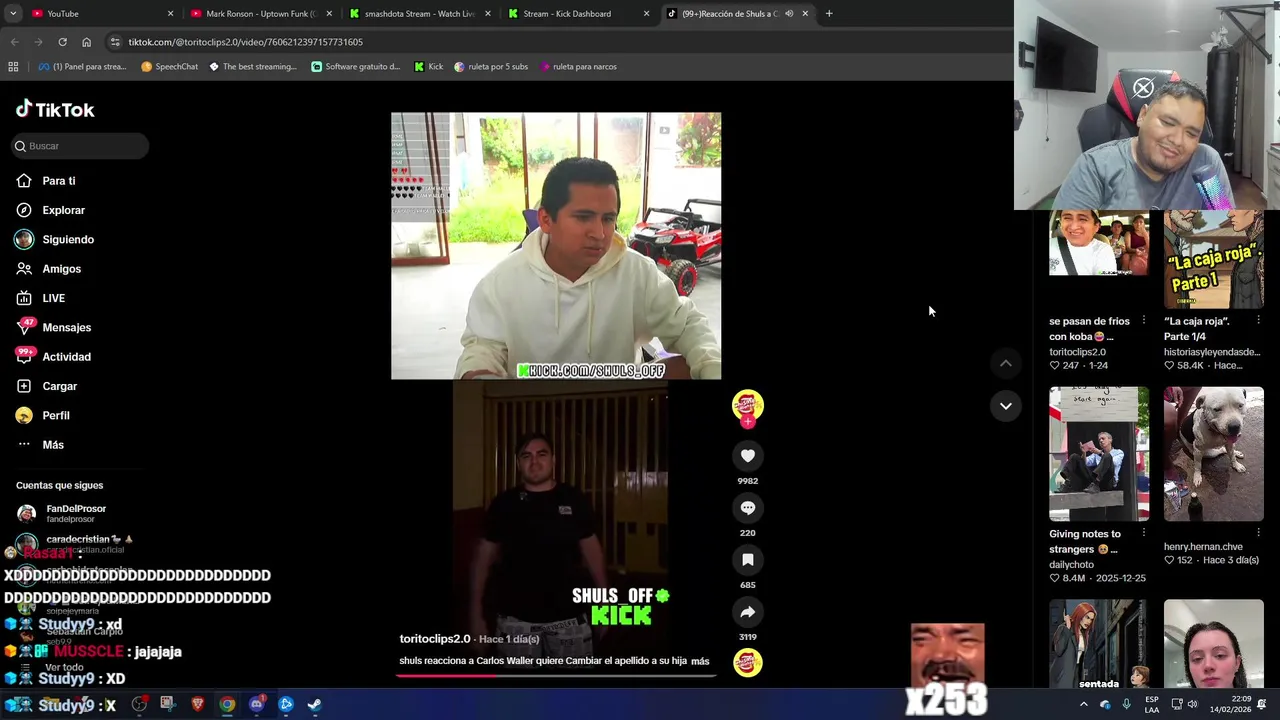Seek on the video progress bar
The width and height of the screenshot is (1280, 720).
555,675
